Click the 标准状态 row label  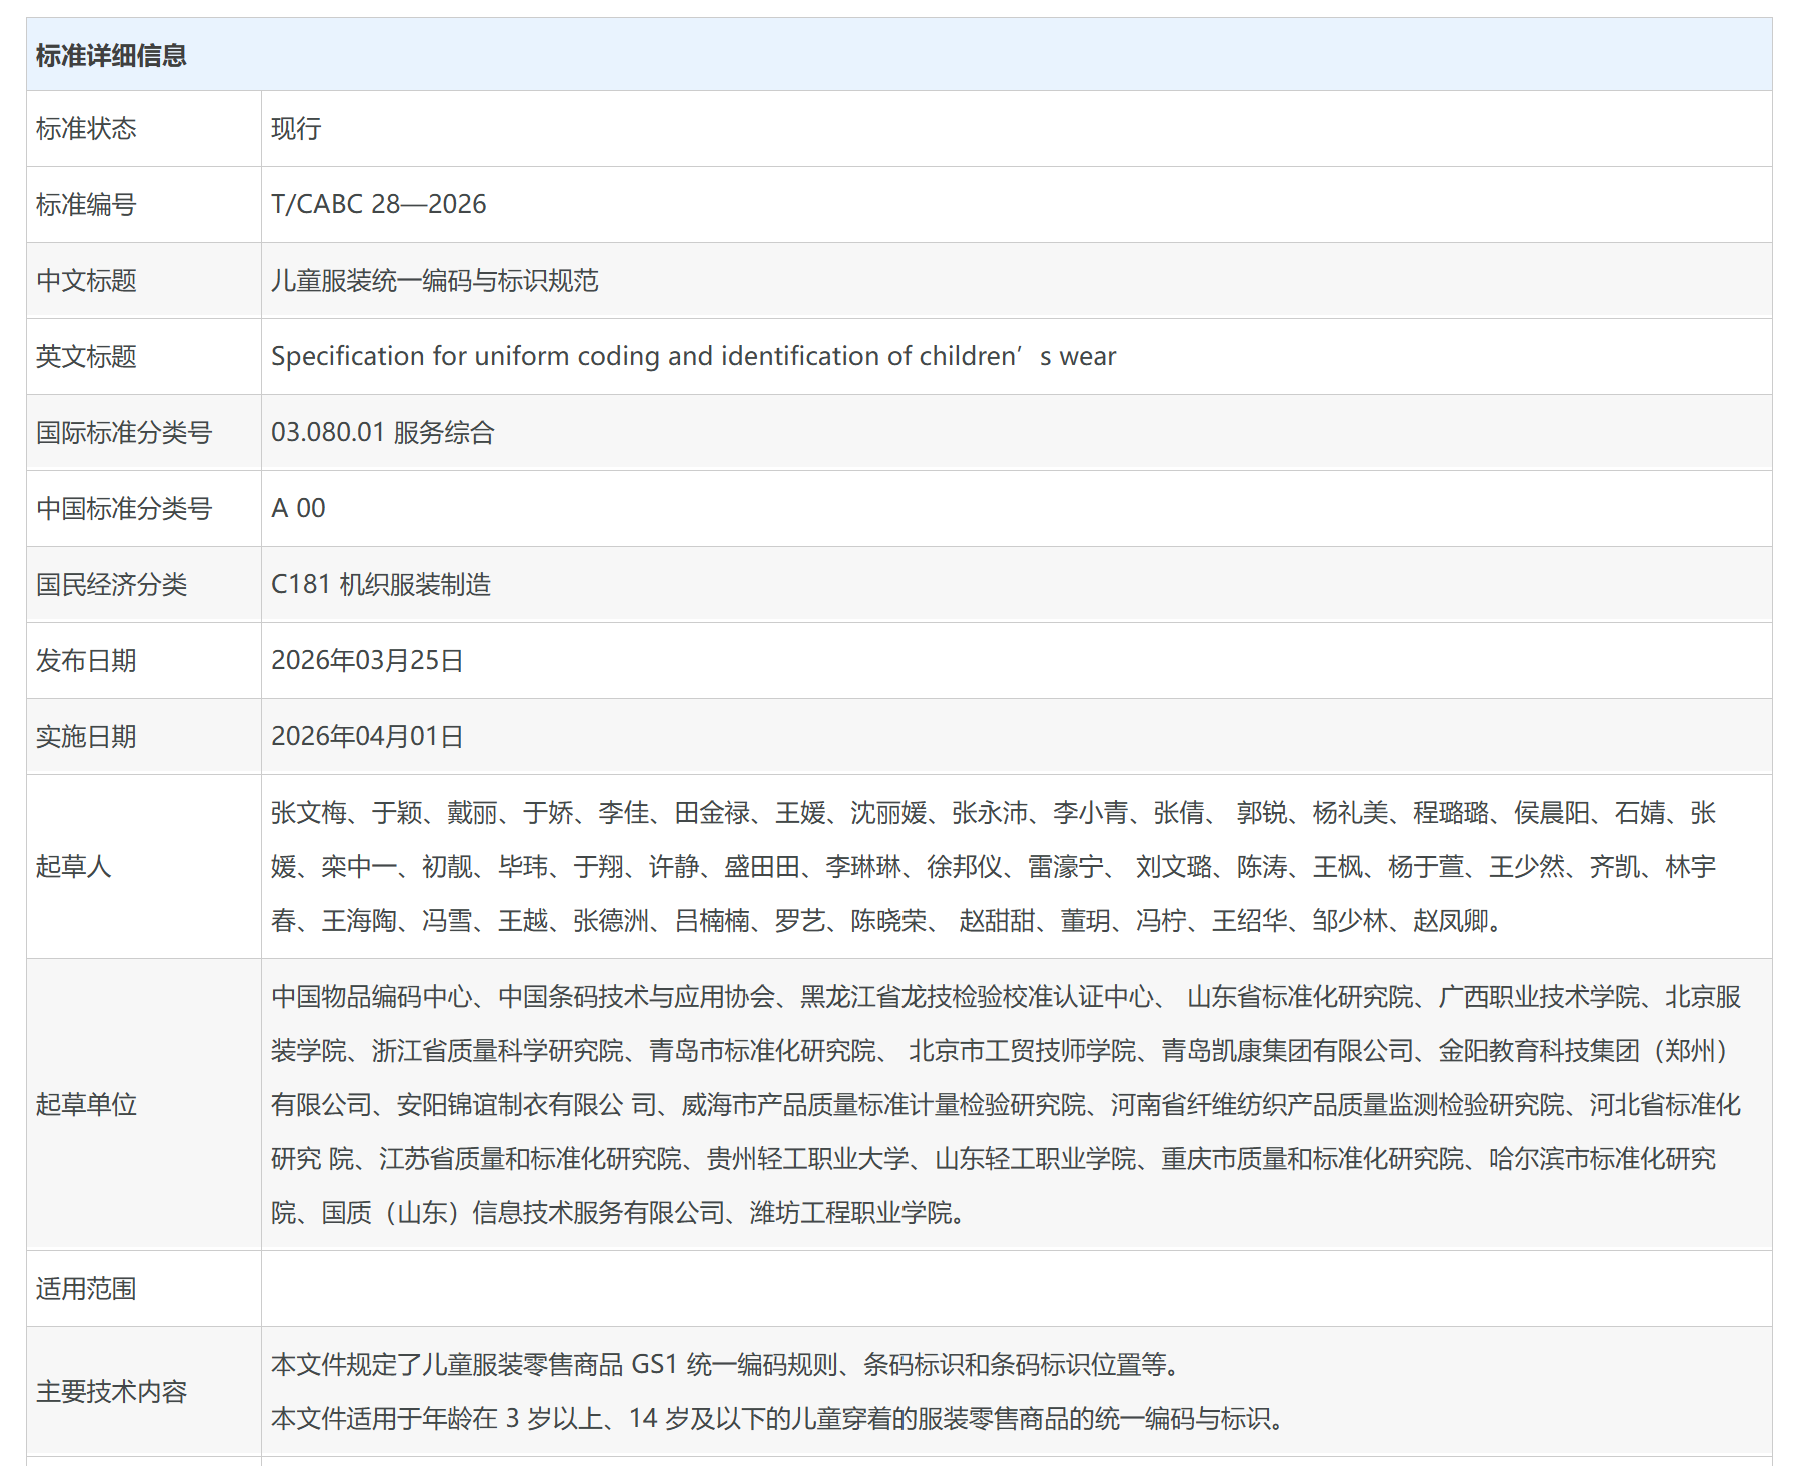(86, 129)
